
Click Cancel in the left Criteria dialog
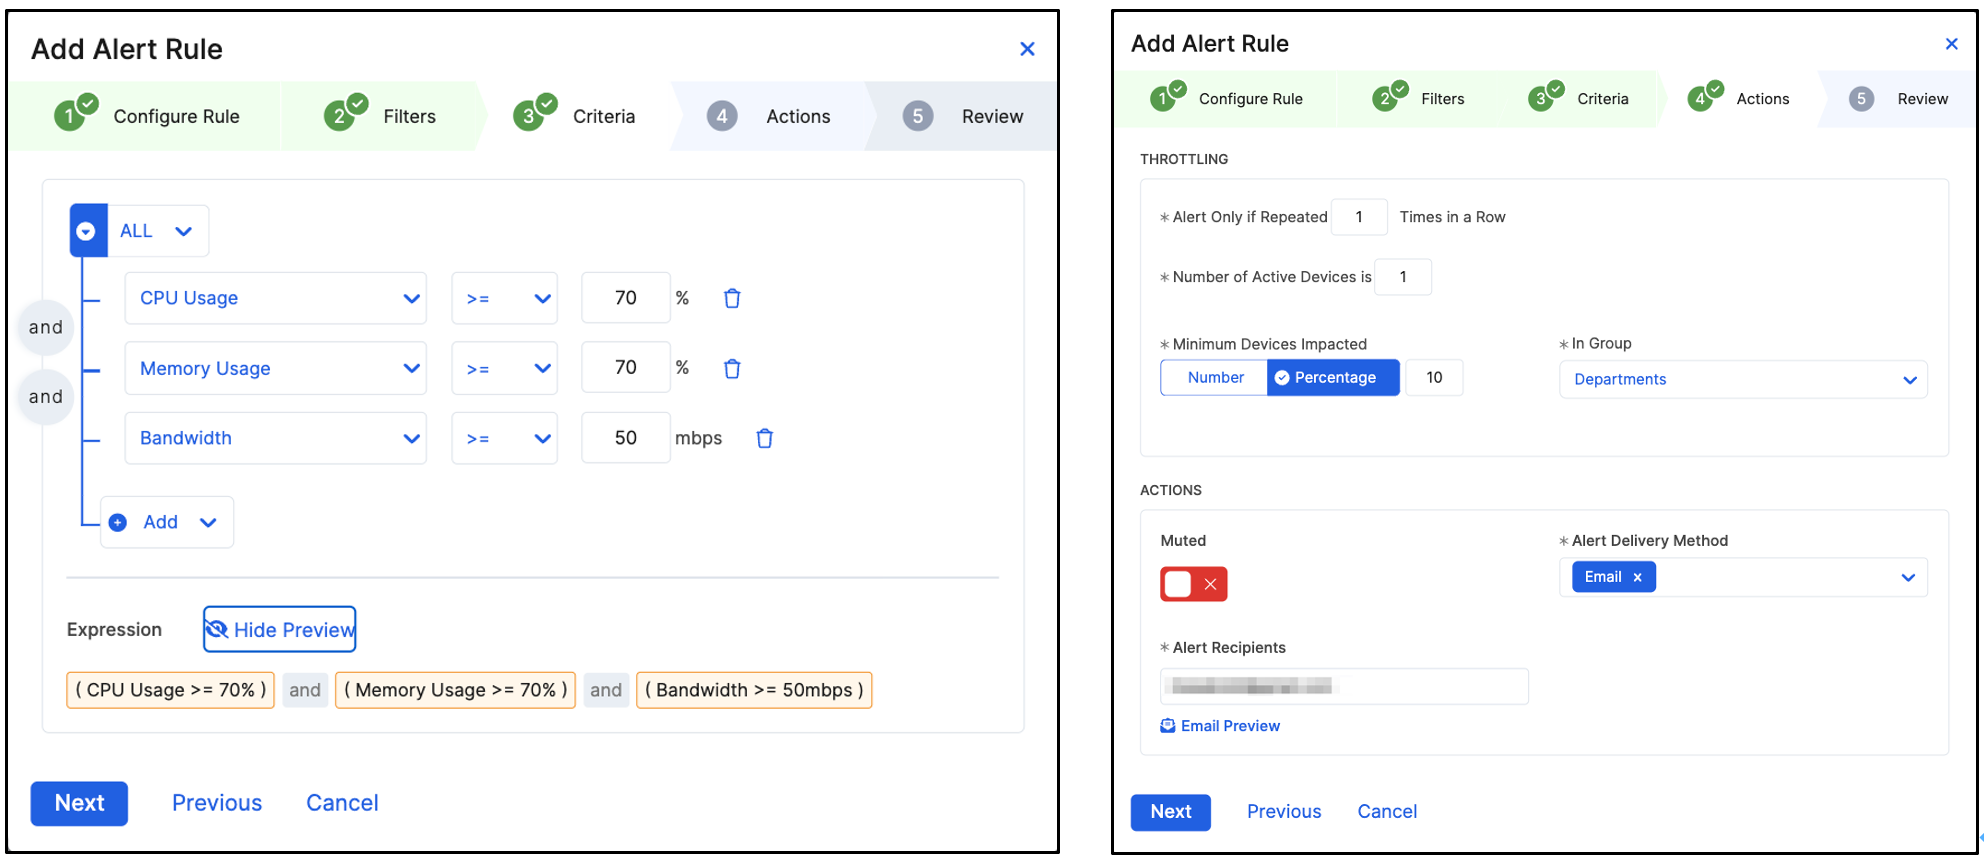(x=342, y=803)
